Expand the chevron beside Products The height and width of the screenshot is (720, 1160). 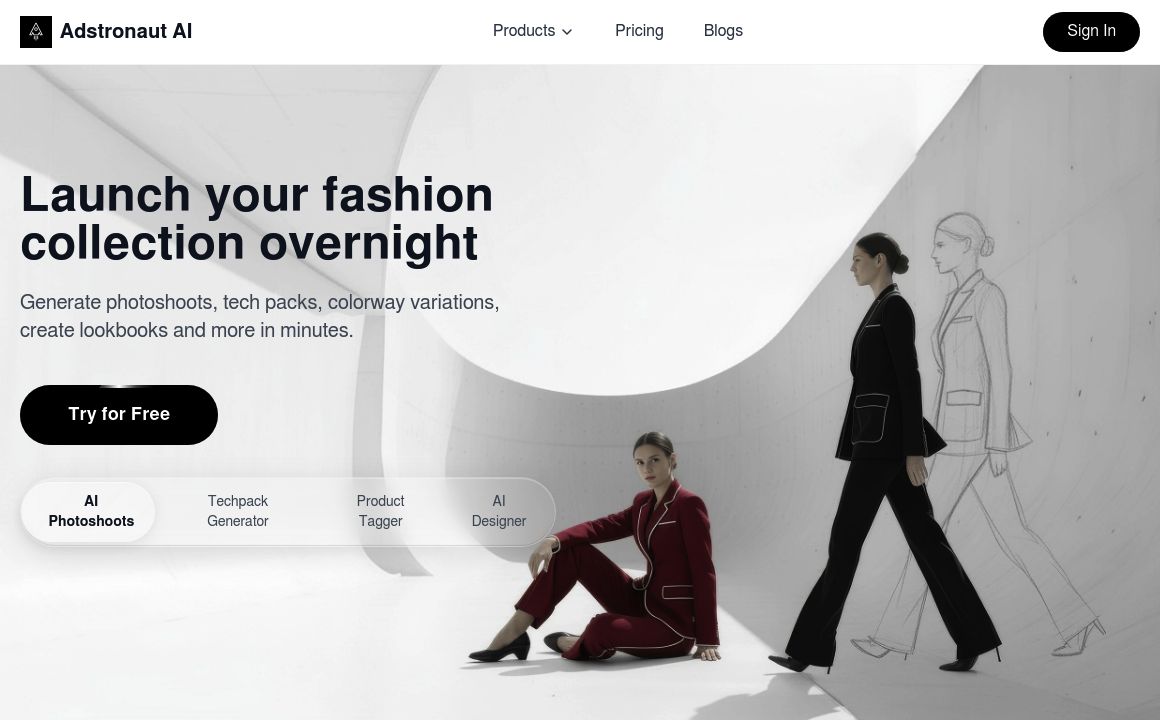567,32
